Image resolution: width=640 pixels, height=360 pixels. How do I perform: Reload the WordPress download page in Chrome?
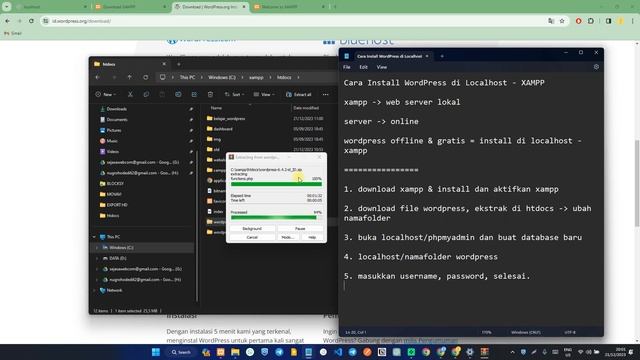click(x=31, y=21)
